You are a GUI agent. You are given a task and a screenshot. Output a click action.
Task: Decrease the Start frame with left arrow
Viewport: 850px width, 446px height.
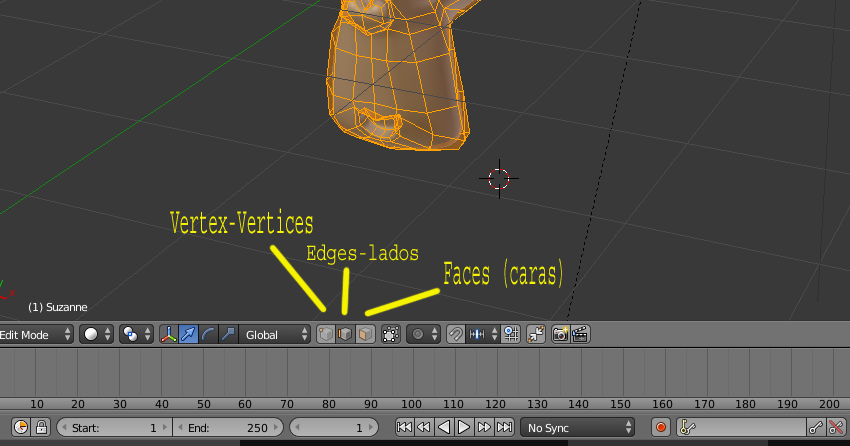pyautogui.click(x=65, y=428)
